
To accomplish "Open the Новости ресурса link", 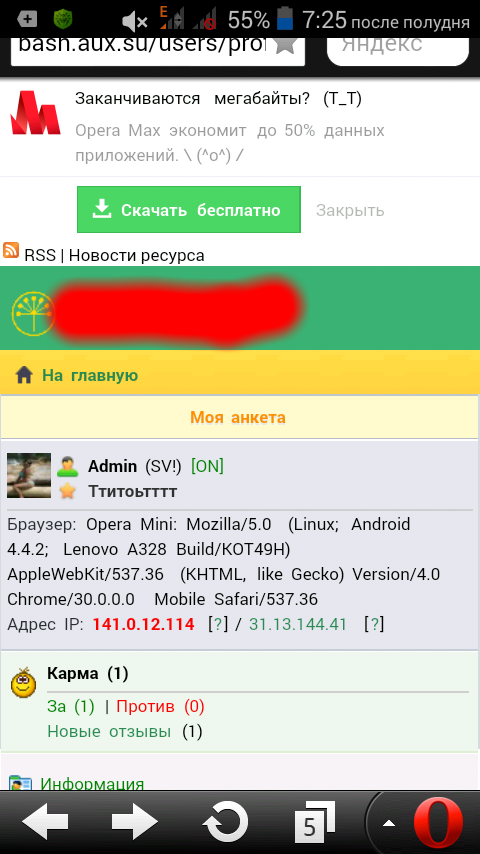I will click(137, 255).
